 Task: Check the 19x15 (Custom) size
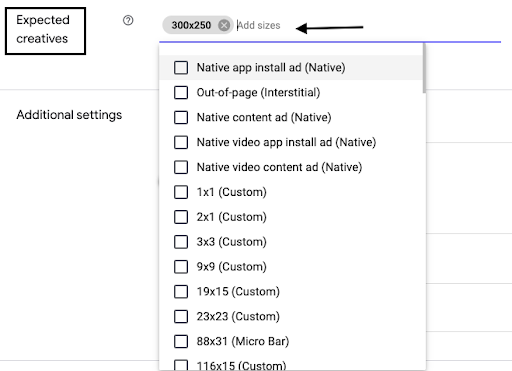(x=181, y=292)
